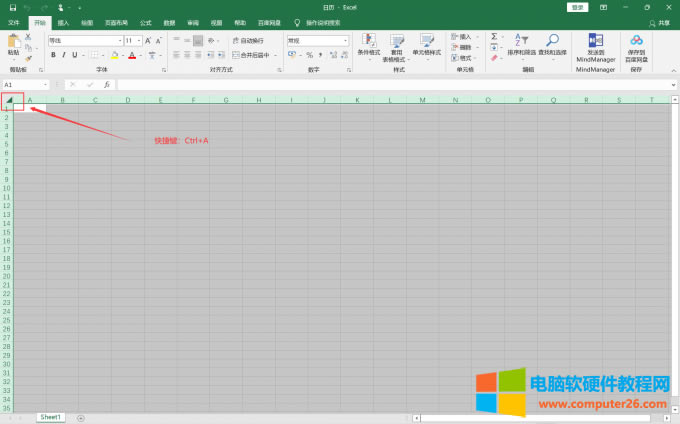680x424 pixels.
Task: Click the AutoSum sigma icon
Action: [494, 36]
